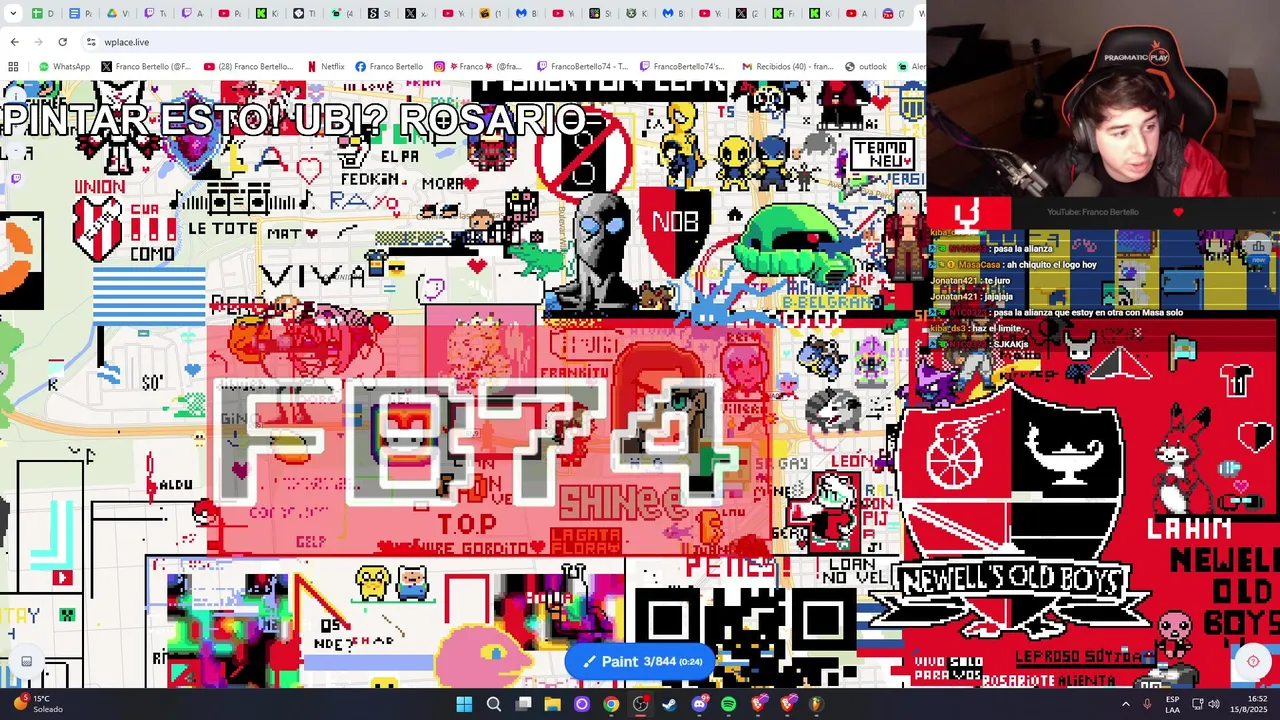Open the FrancoBertello74's... Twitch bookmark
Viewport: 1280px width, 720px height.
(x=686, y=67)
